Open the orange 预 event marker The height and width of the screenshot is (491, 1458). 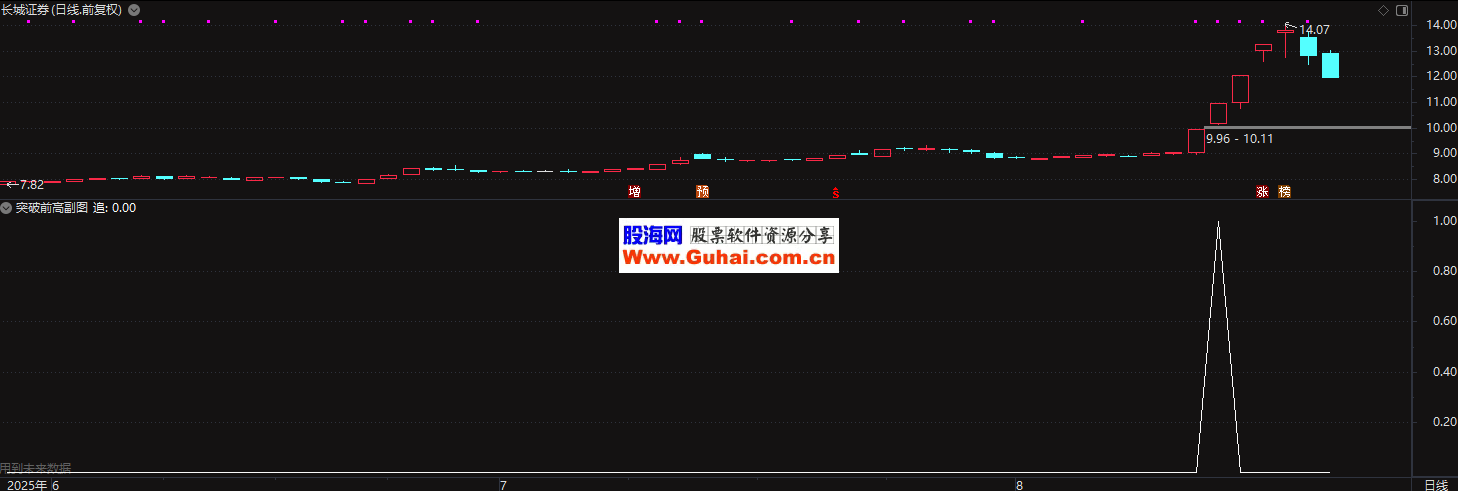click(x=703, y=191)
